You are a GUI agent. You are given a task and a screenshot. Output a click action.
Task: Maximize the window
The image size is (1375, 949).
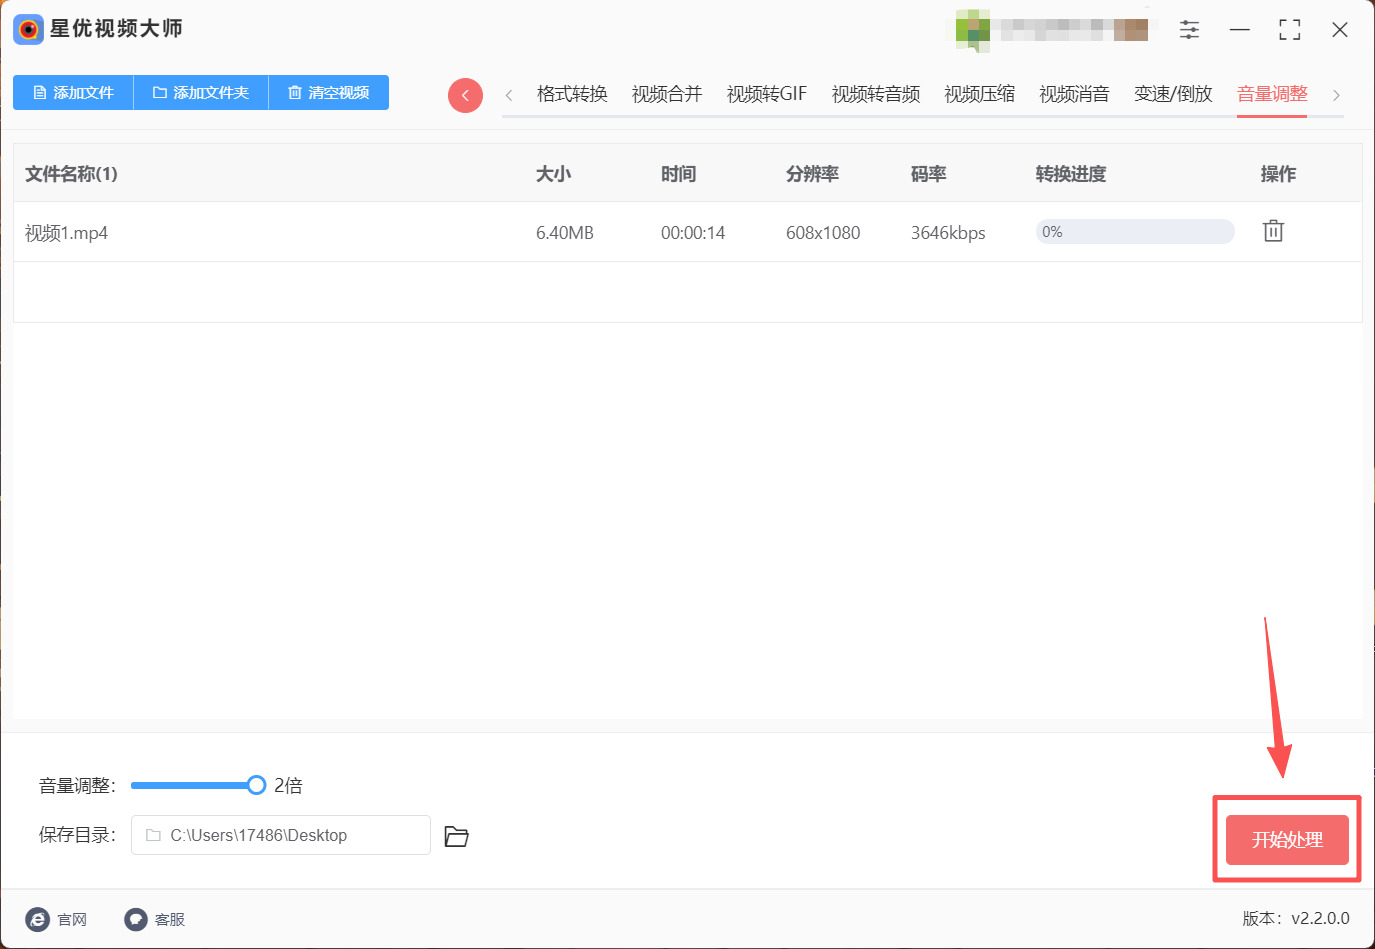(1290, 30)
